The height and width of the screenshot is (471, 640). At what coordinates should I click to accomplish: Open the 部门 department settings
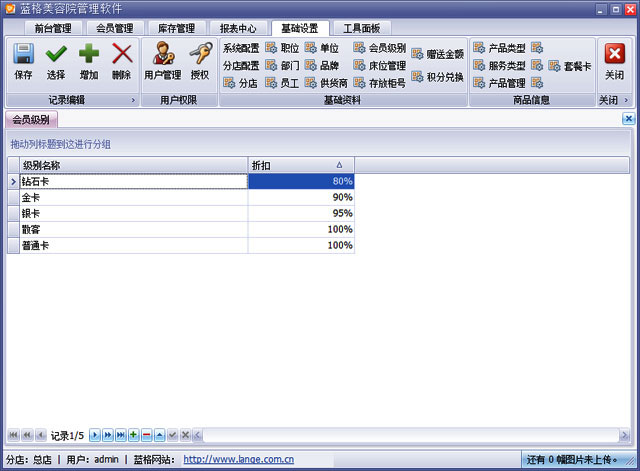point(282,66)
